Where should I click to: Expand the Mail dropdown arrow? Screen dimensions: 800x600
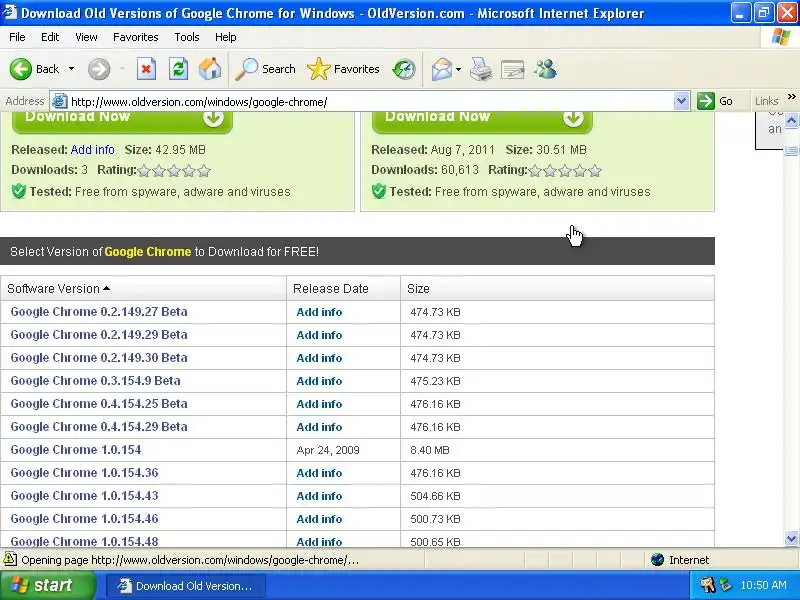click(x=458, y=69)
